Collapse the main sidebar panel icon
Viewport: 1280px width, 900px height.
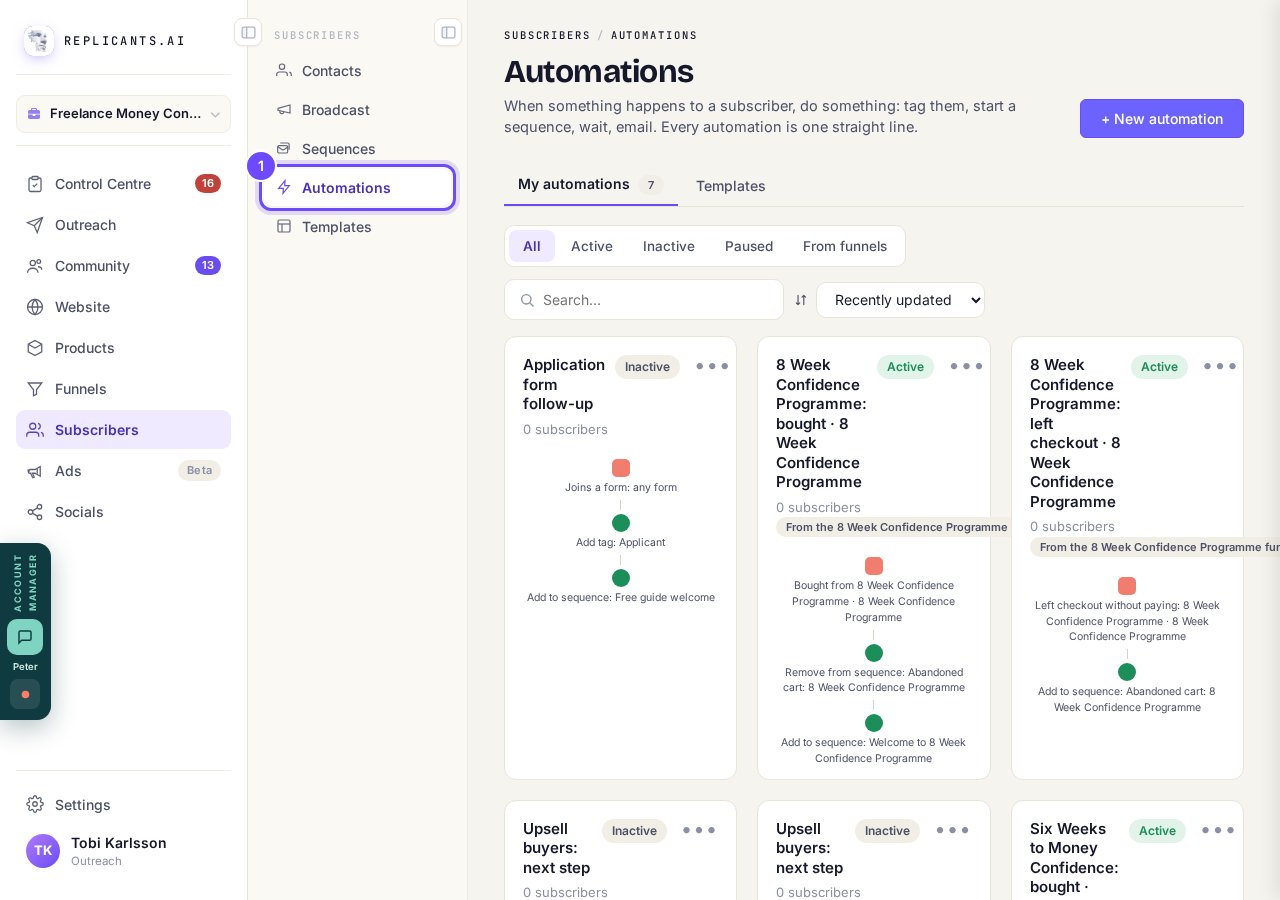coord(248,32)
